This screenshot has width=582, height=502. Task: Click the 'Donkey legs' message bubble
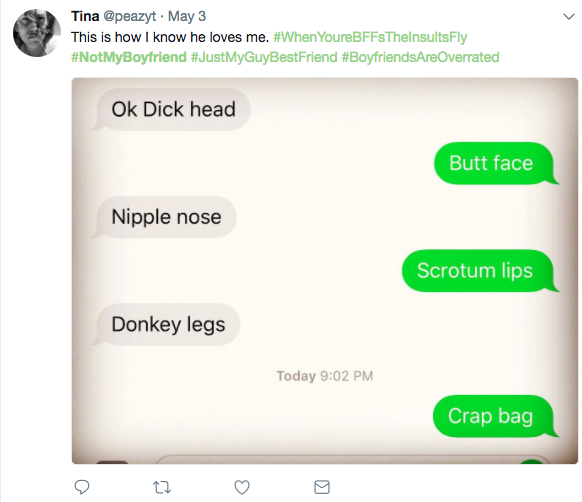[x=166, y=325]
